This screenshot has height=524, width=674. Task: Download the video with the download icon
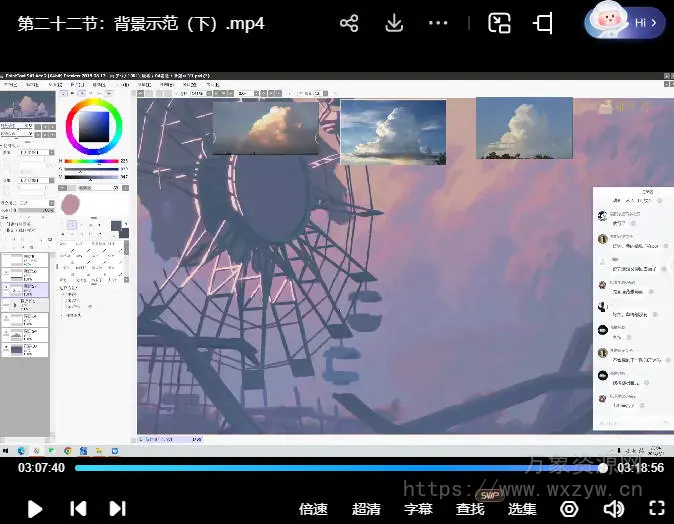pyautogui.click(x=394, y=23)
